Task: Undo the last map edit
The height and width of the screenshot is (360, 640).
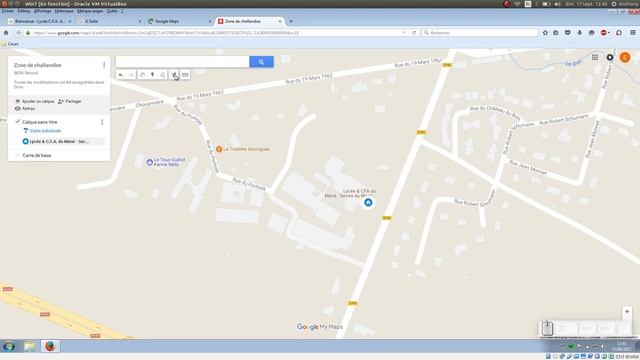Action: click(121, 75)
